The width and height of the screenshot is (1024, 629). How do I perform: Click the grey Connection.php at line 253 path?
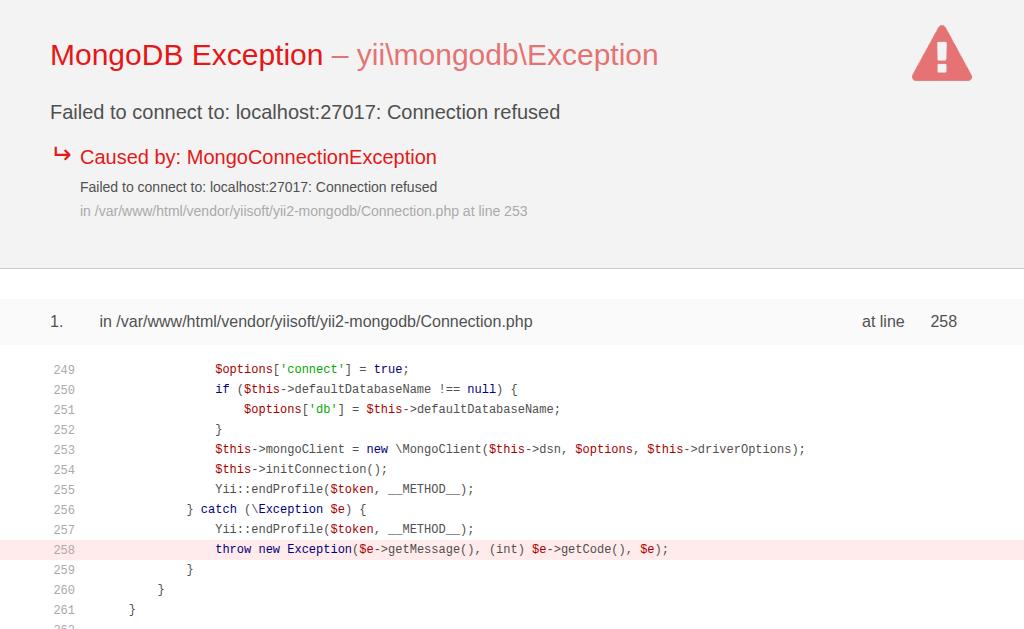[x=304, y=212]
